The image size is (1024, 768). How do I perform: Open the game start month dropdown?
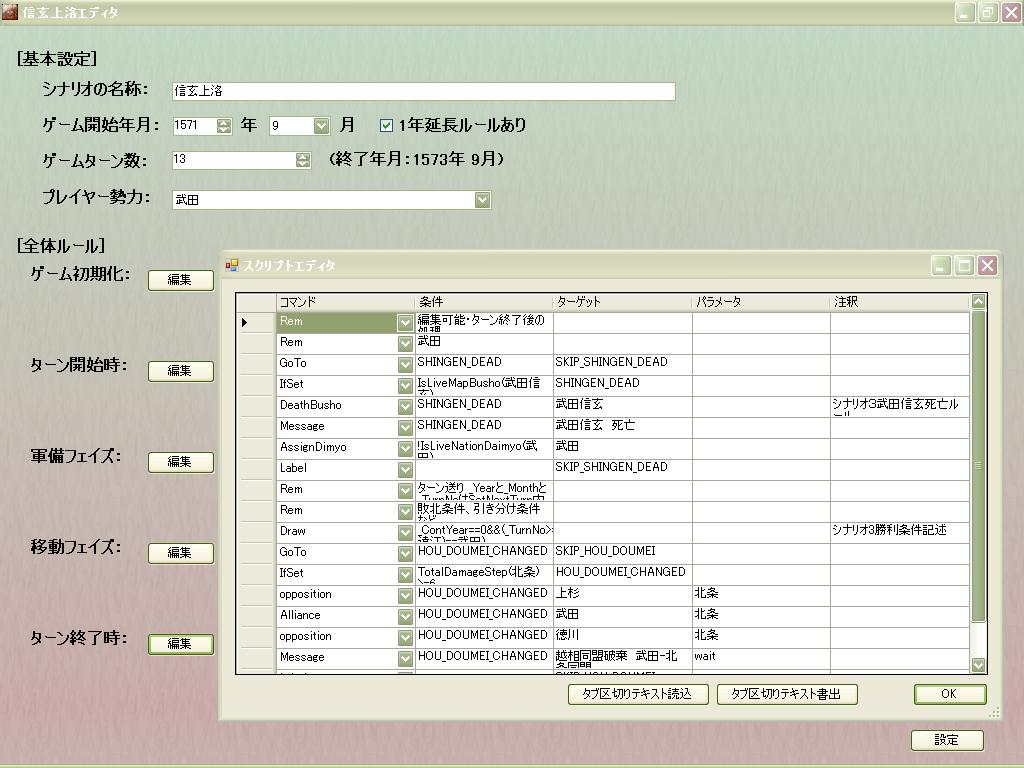tap(321, 125)
